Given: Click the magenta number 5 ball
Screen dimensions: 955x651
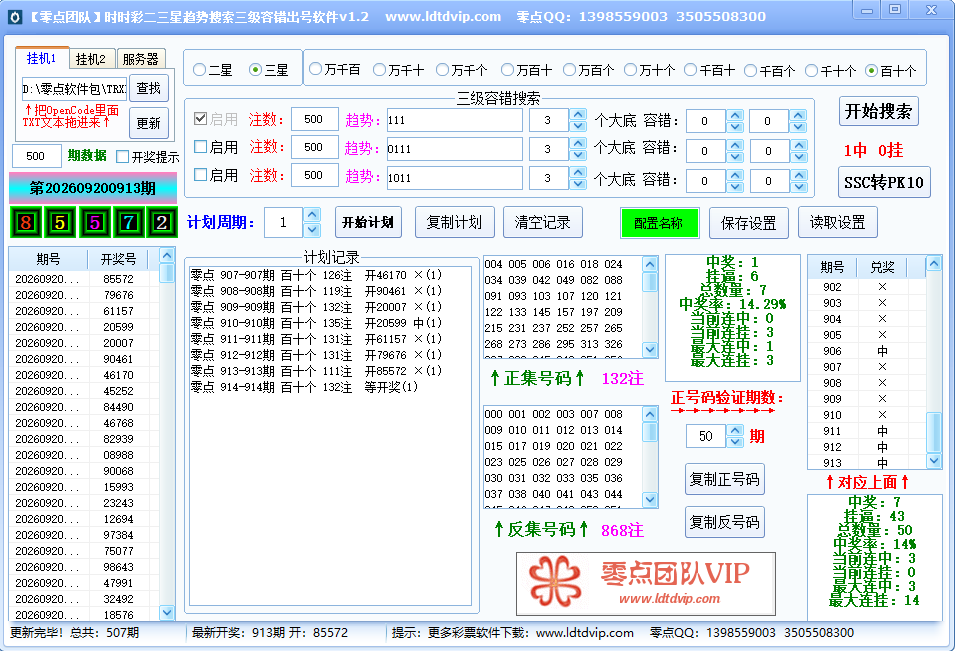Looking at the screenshot, I should (x=94, y=222).
